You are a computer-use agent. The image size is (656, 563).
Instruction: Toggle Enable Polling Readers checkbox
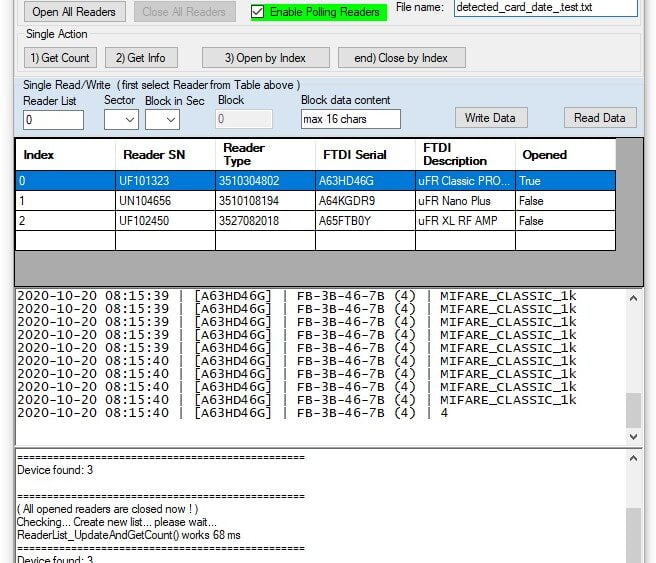pyautogui.click(x=258, y=12)
